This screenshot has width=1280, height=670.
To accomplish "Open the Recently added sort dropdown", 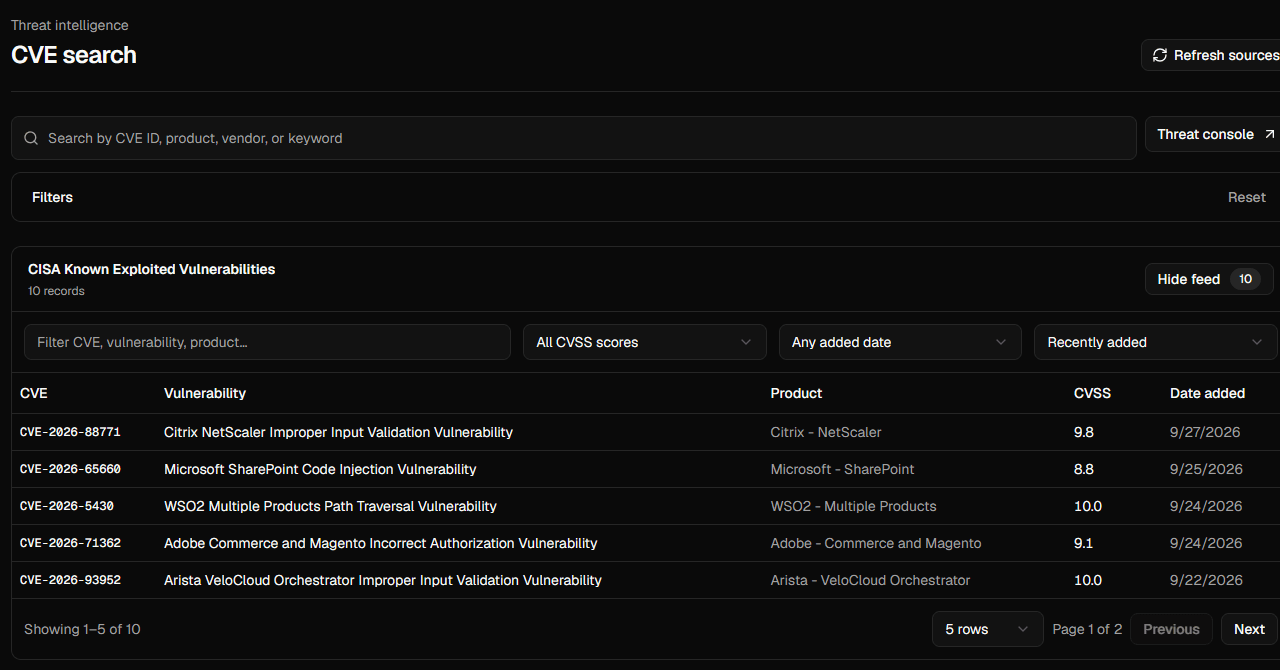I will (x=1155, y=342).
